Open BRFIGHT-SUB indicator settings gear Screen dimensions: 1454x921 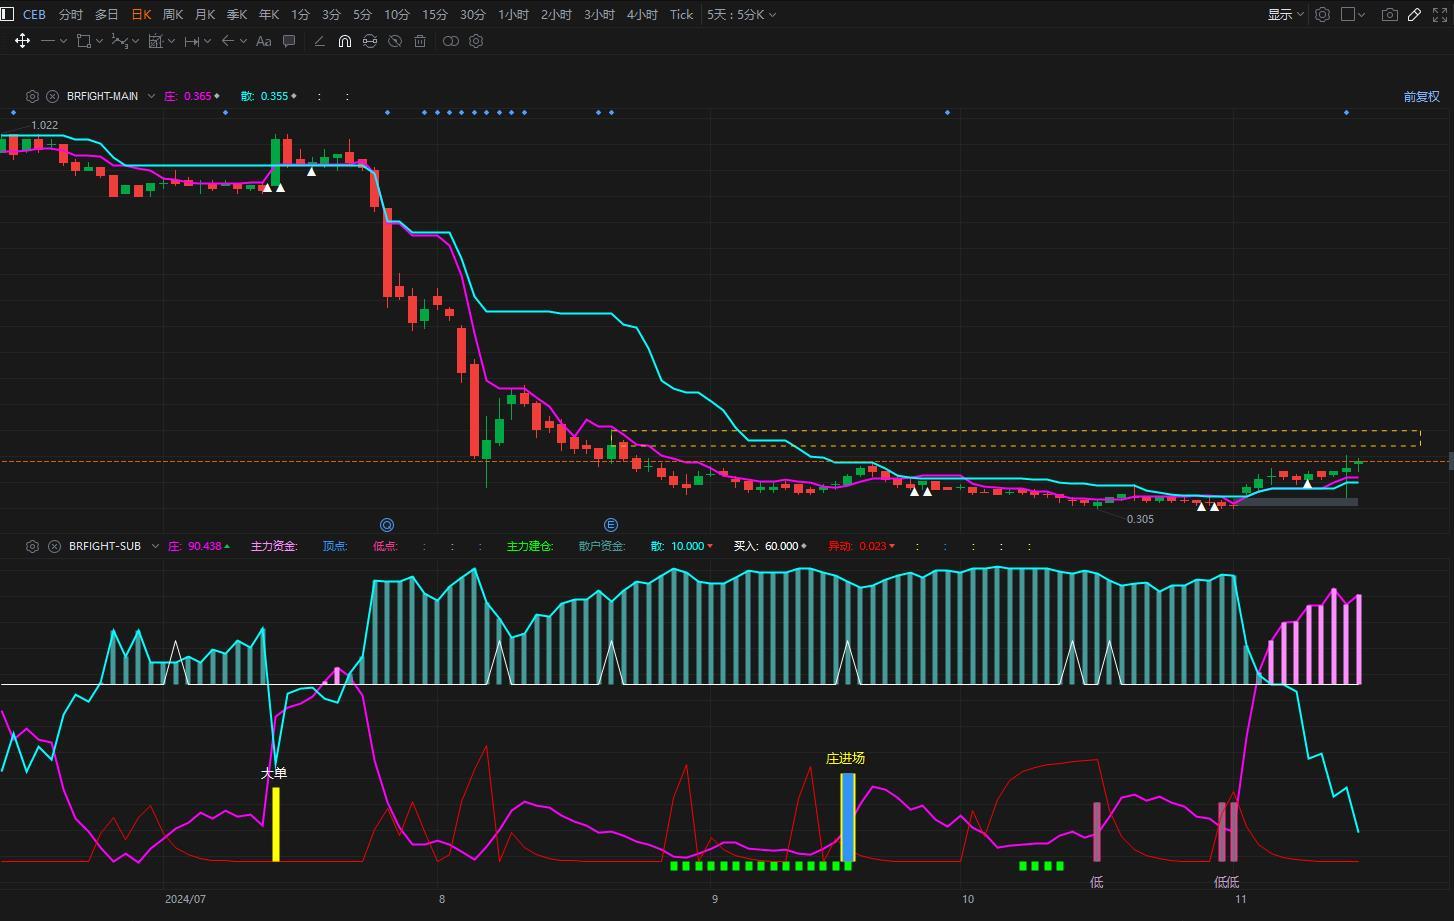coord(32,546)
